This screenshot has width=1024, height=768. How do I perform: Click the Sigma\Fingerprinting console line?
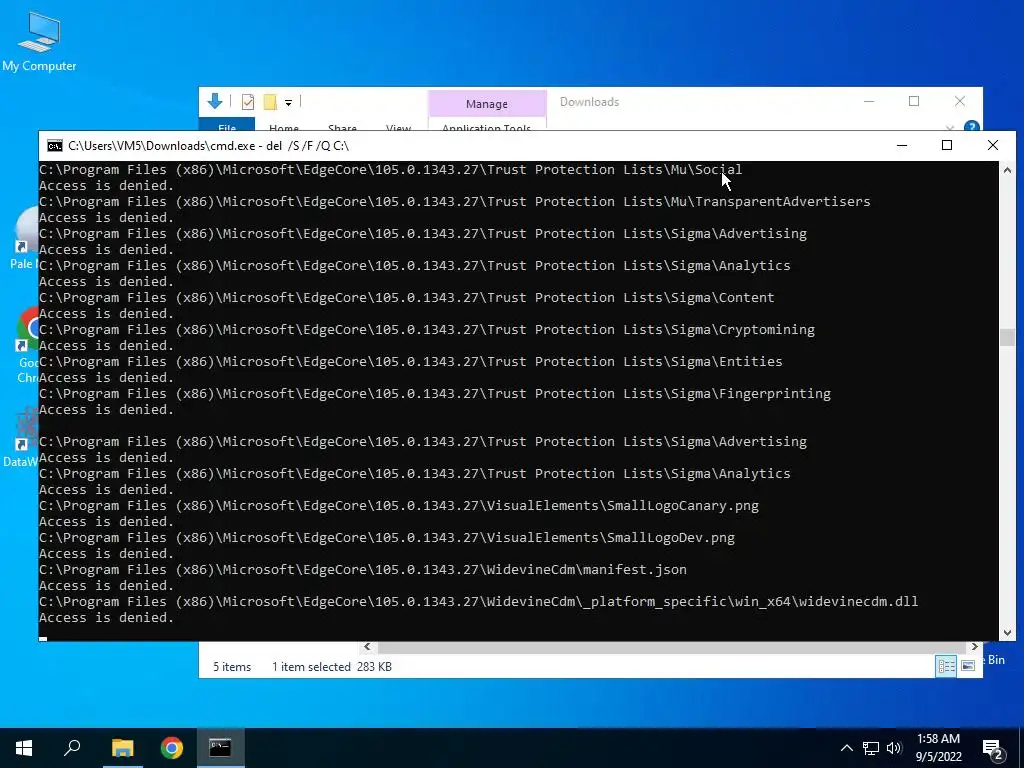[x=435, y=393]
